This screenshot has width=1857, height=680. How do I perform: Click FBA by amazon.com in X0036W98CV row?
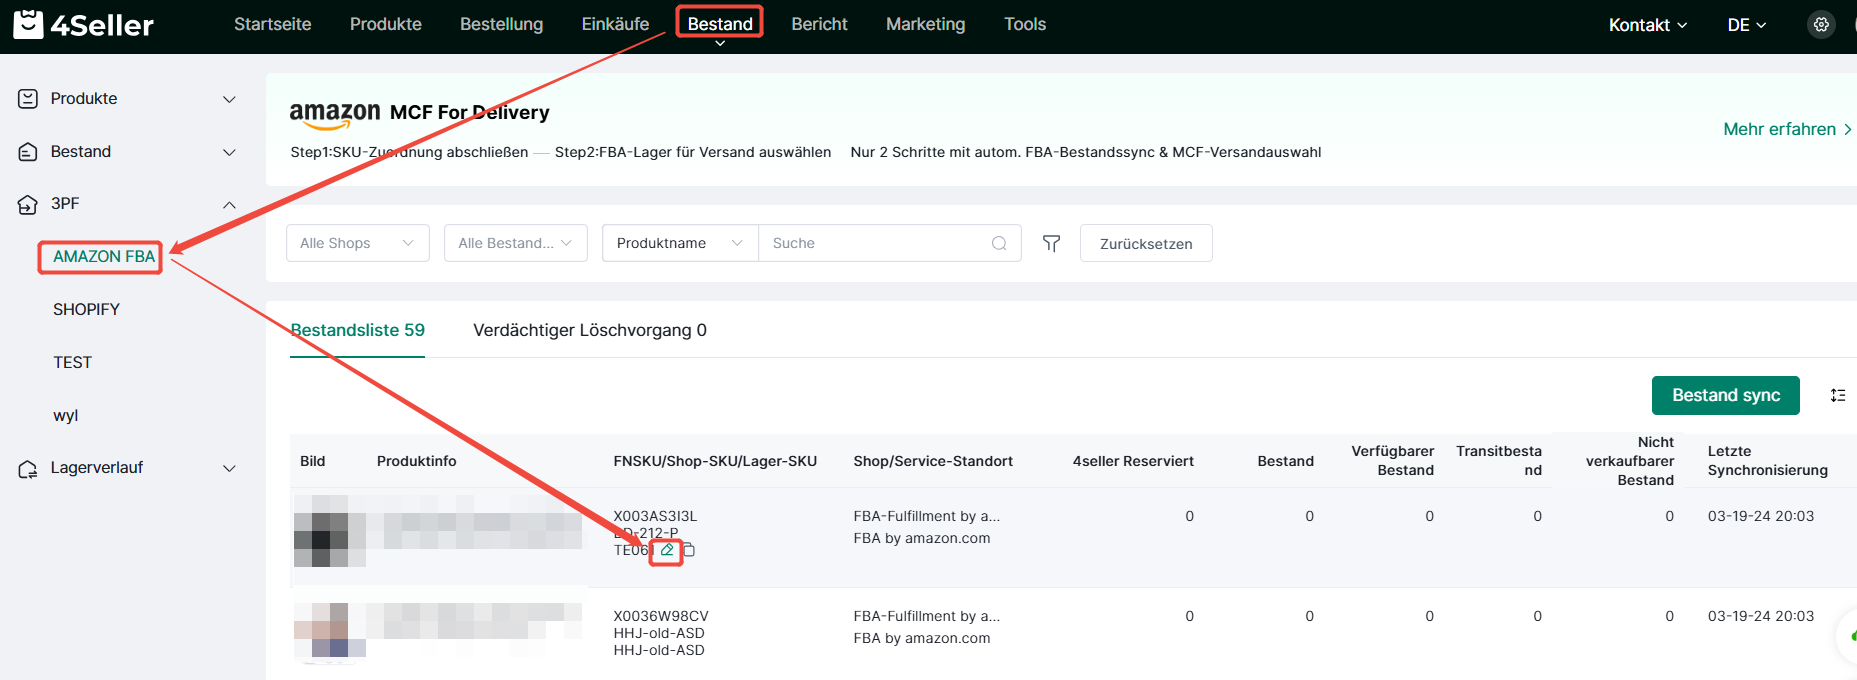click(x=921, y=638)
